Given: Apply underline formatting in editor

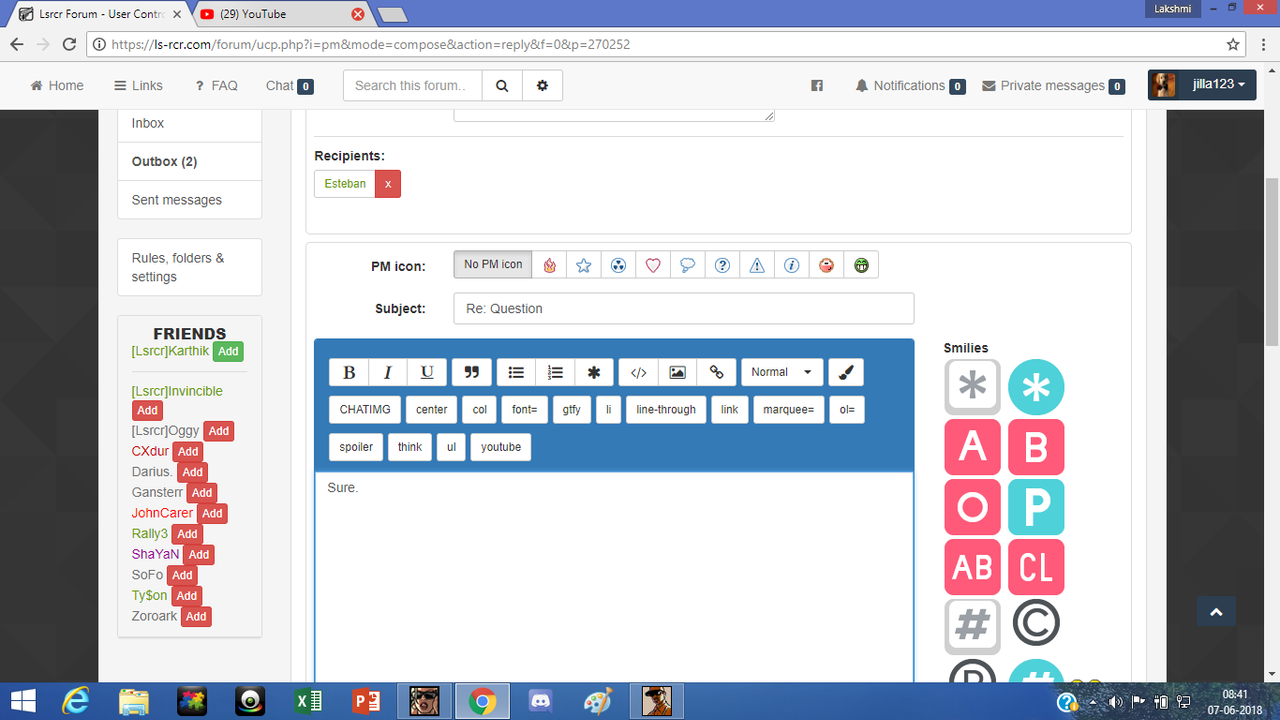Looking at the screenshot, I should pyautogui.click(x=427, y=372).
